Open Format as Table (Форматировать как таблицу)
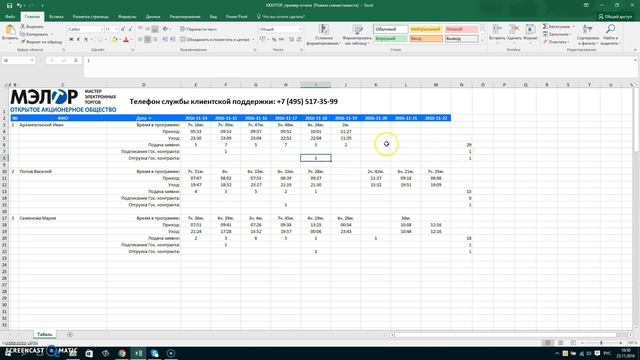The width and height of the screenshot is (640, 360). tap(357, 35)
